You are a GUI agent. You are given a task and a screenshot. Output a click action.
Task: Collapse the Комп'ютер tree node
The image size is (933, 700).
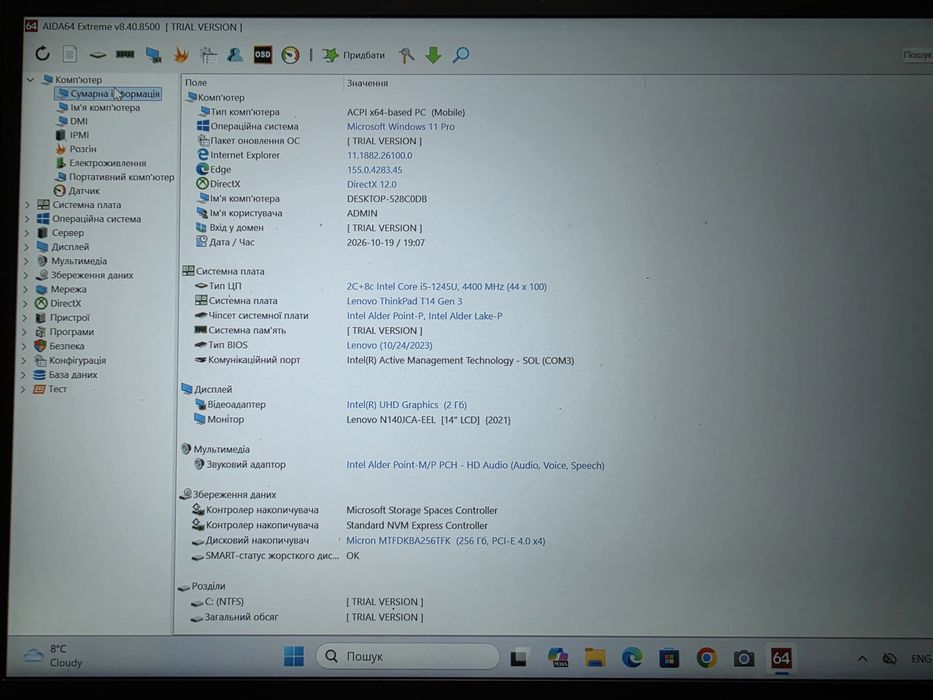30,79
